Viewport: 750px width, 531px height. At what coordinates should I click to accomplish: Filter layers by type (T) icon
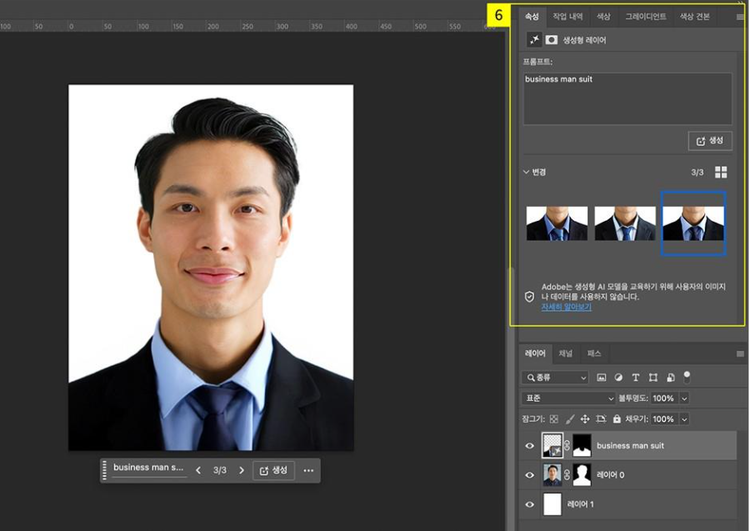[635, 378]
